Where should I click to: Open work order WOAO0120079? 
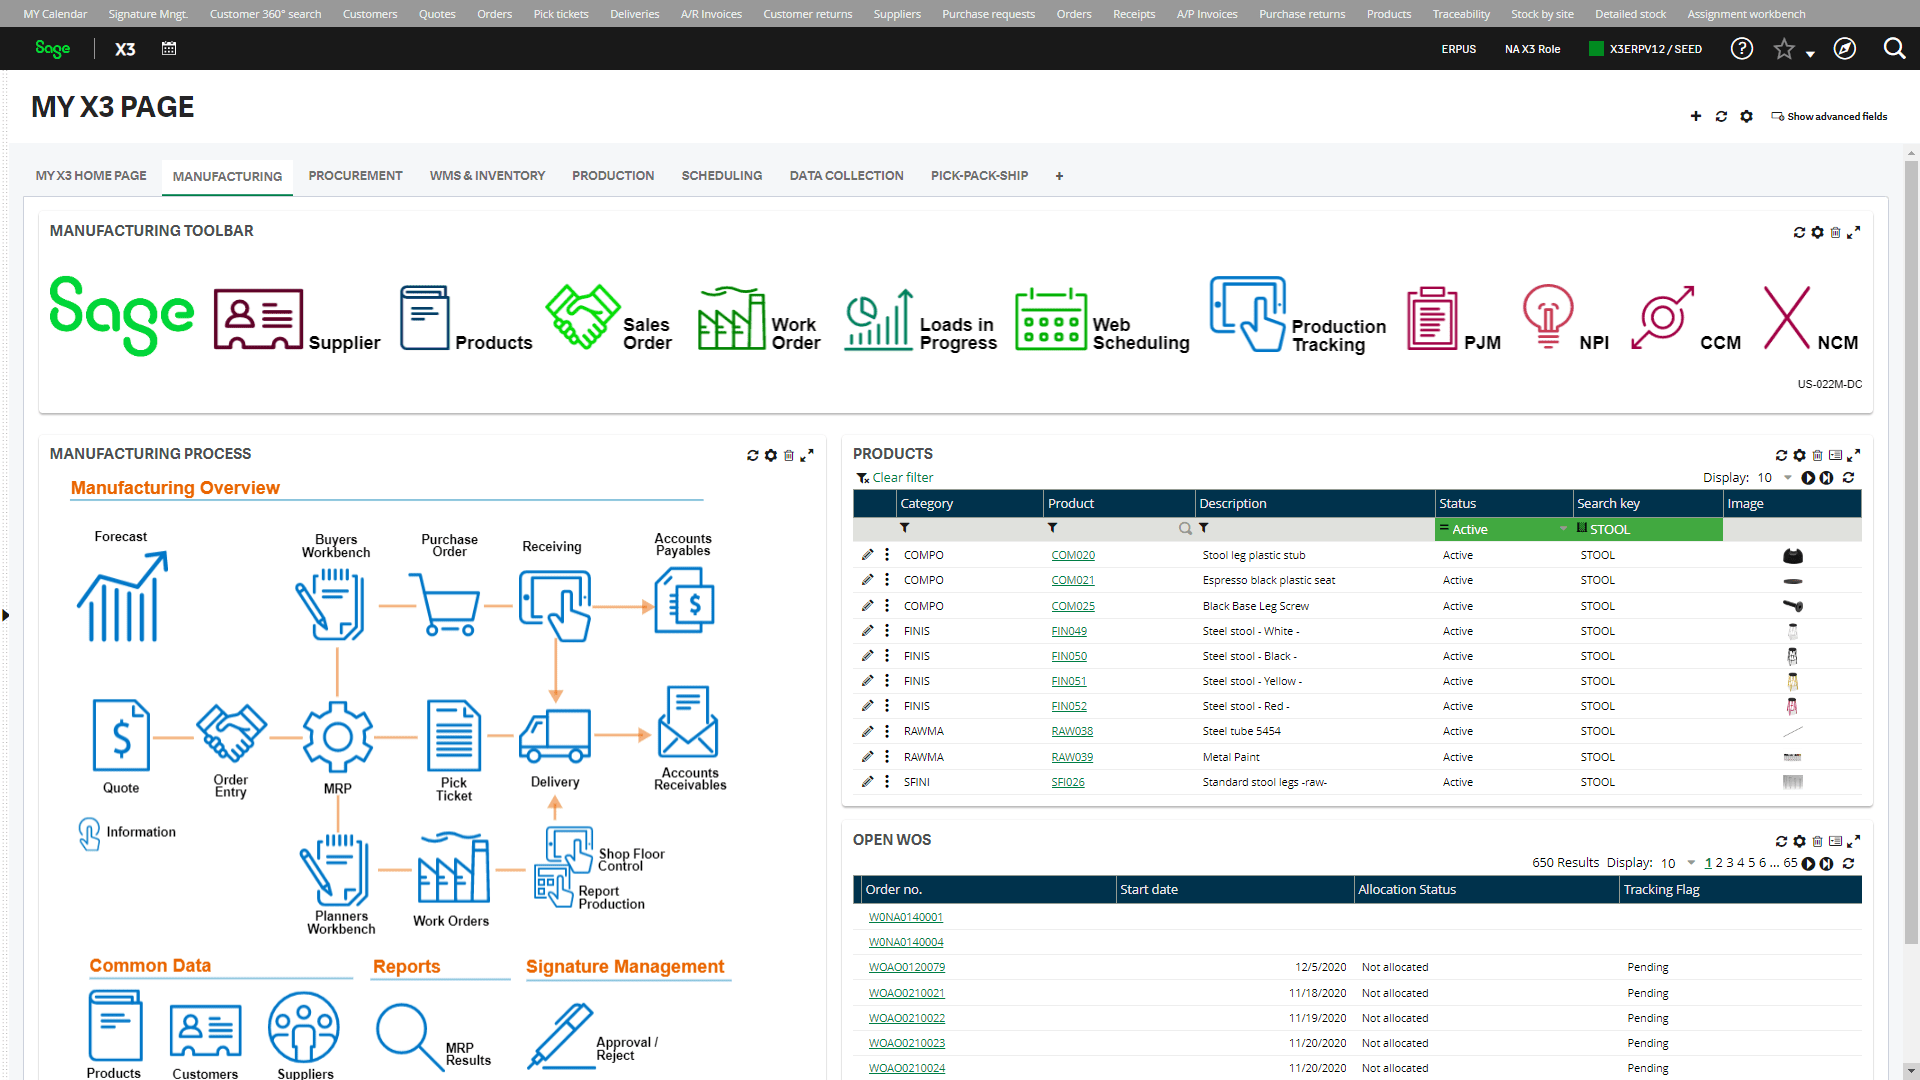906,967
